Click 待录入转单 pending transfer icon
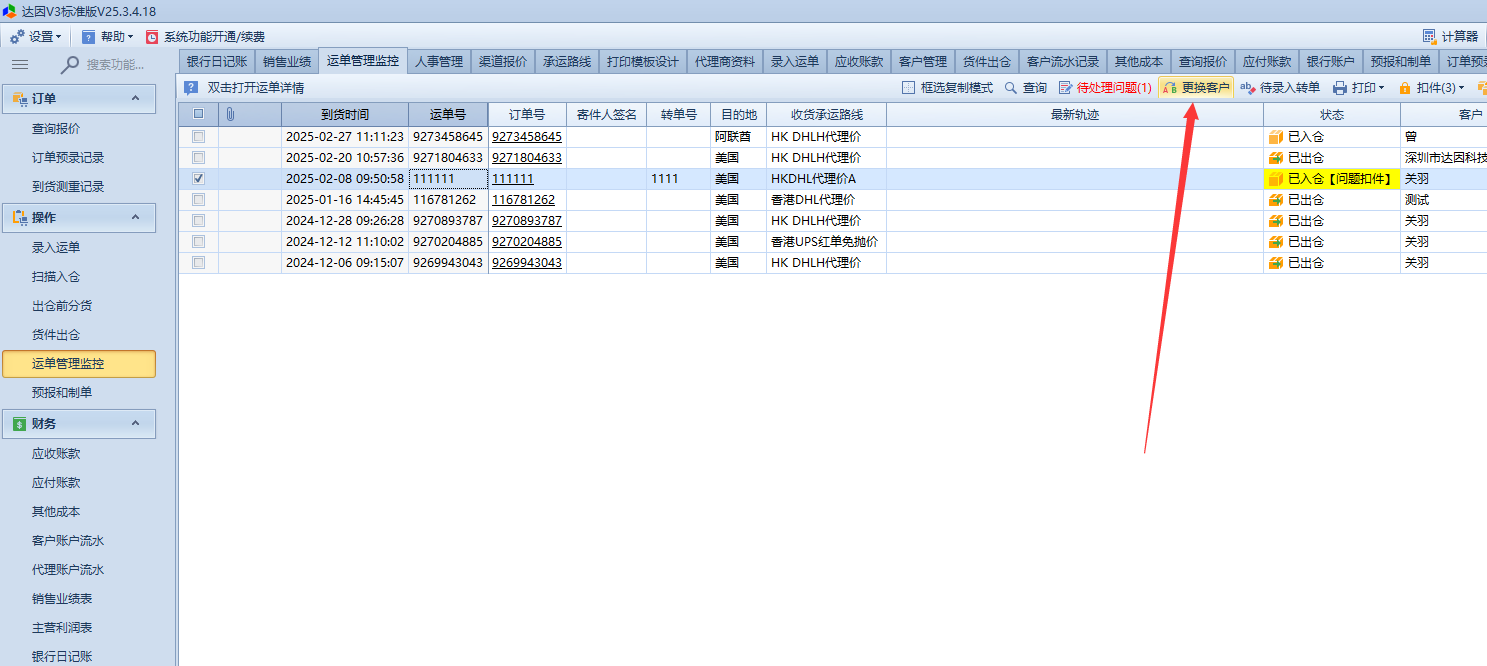 1247,88
